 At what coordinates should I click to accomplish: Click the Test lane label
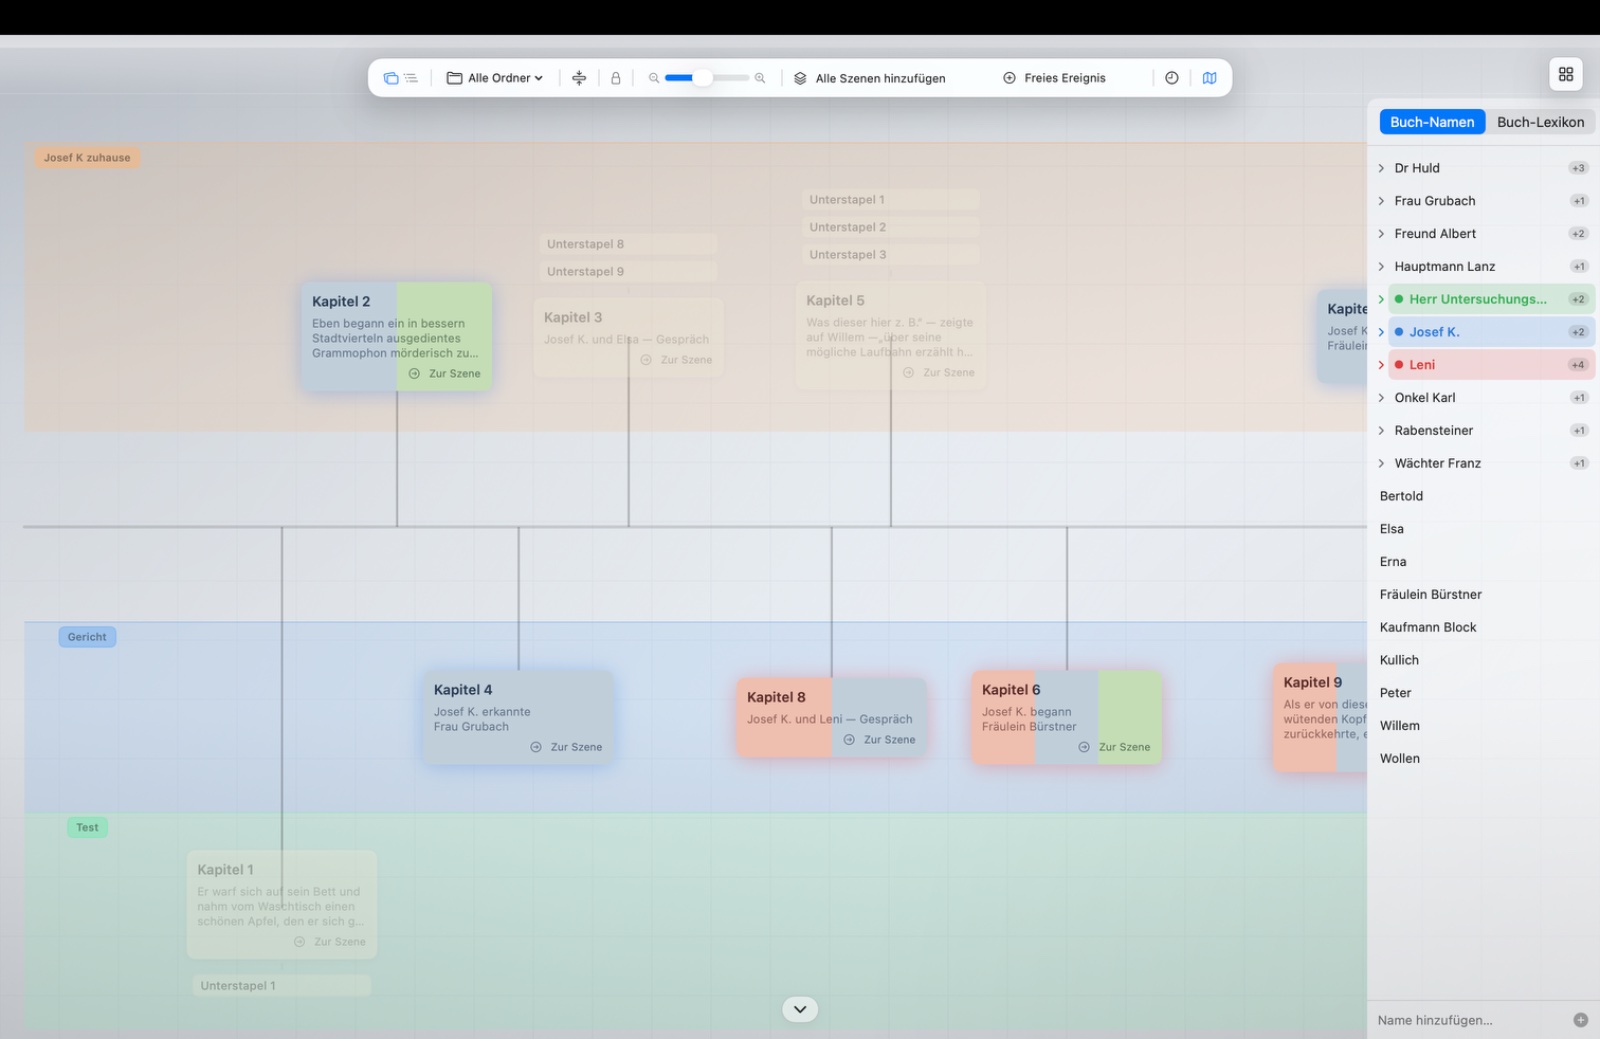(87, 827)
